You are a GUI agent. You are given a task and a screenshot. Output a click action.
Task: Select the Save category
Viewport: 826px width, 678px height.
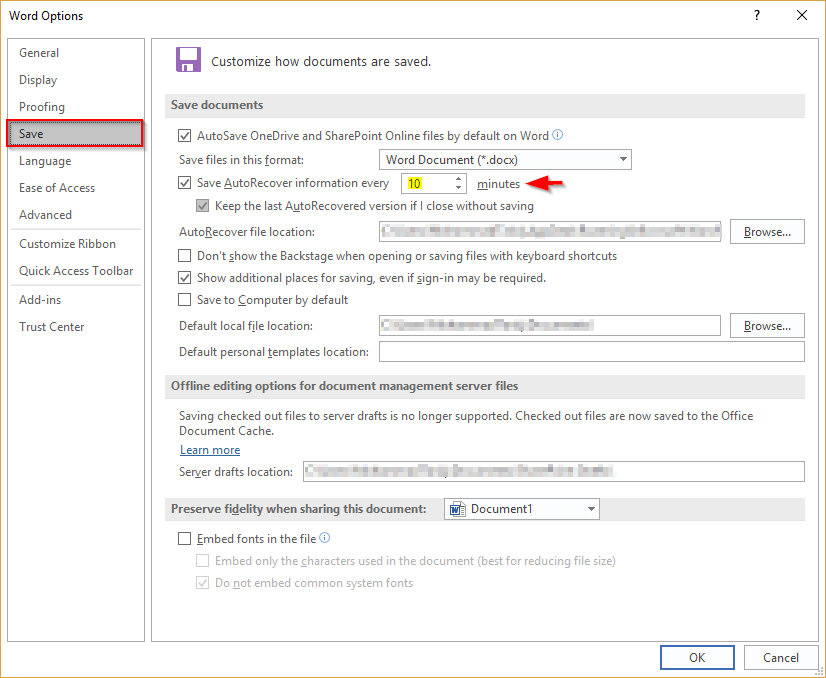(75, 134)
